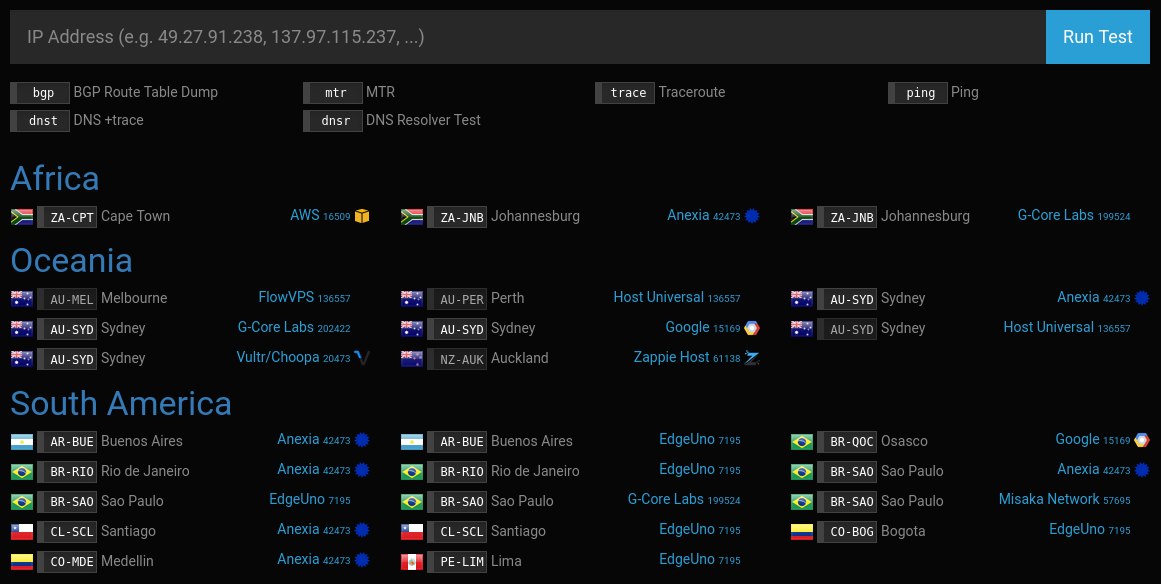Click the Vultr logo icon in Sydney row

pos(362,358)
